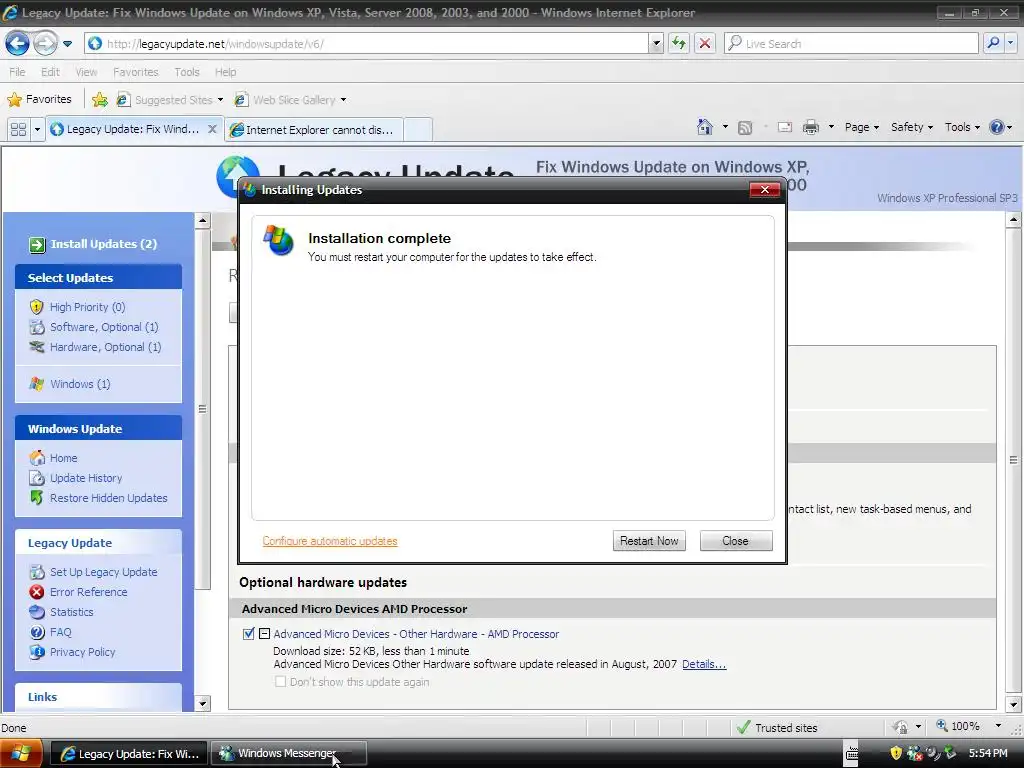
Task: Click the Home toolbar icon
Action: tap(705, 127)
